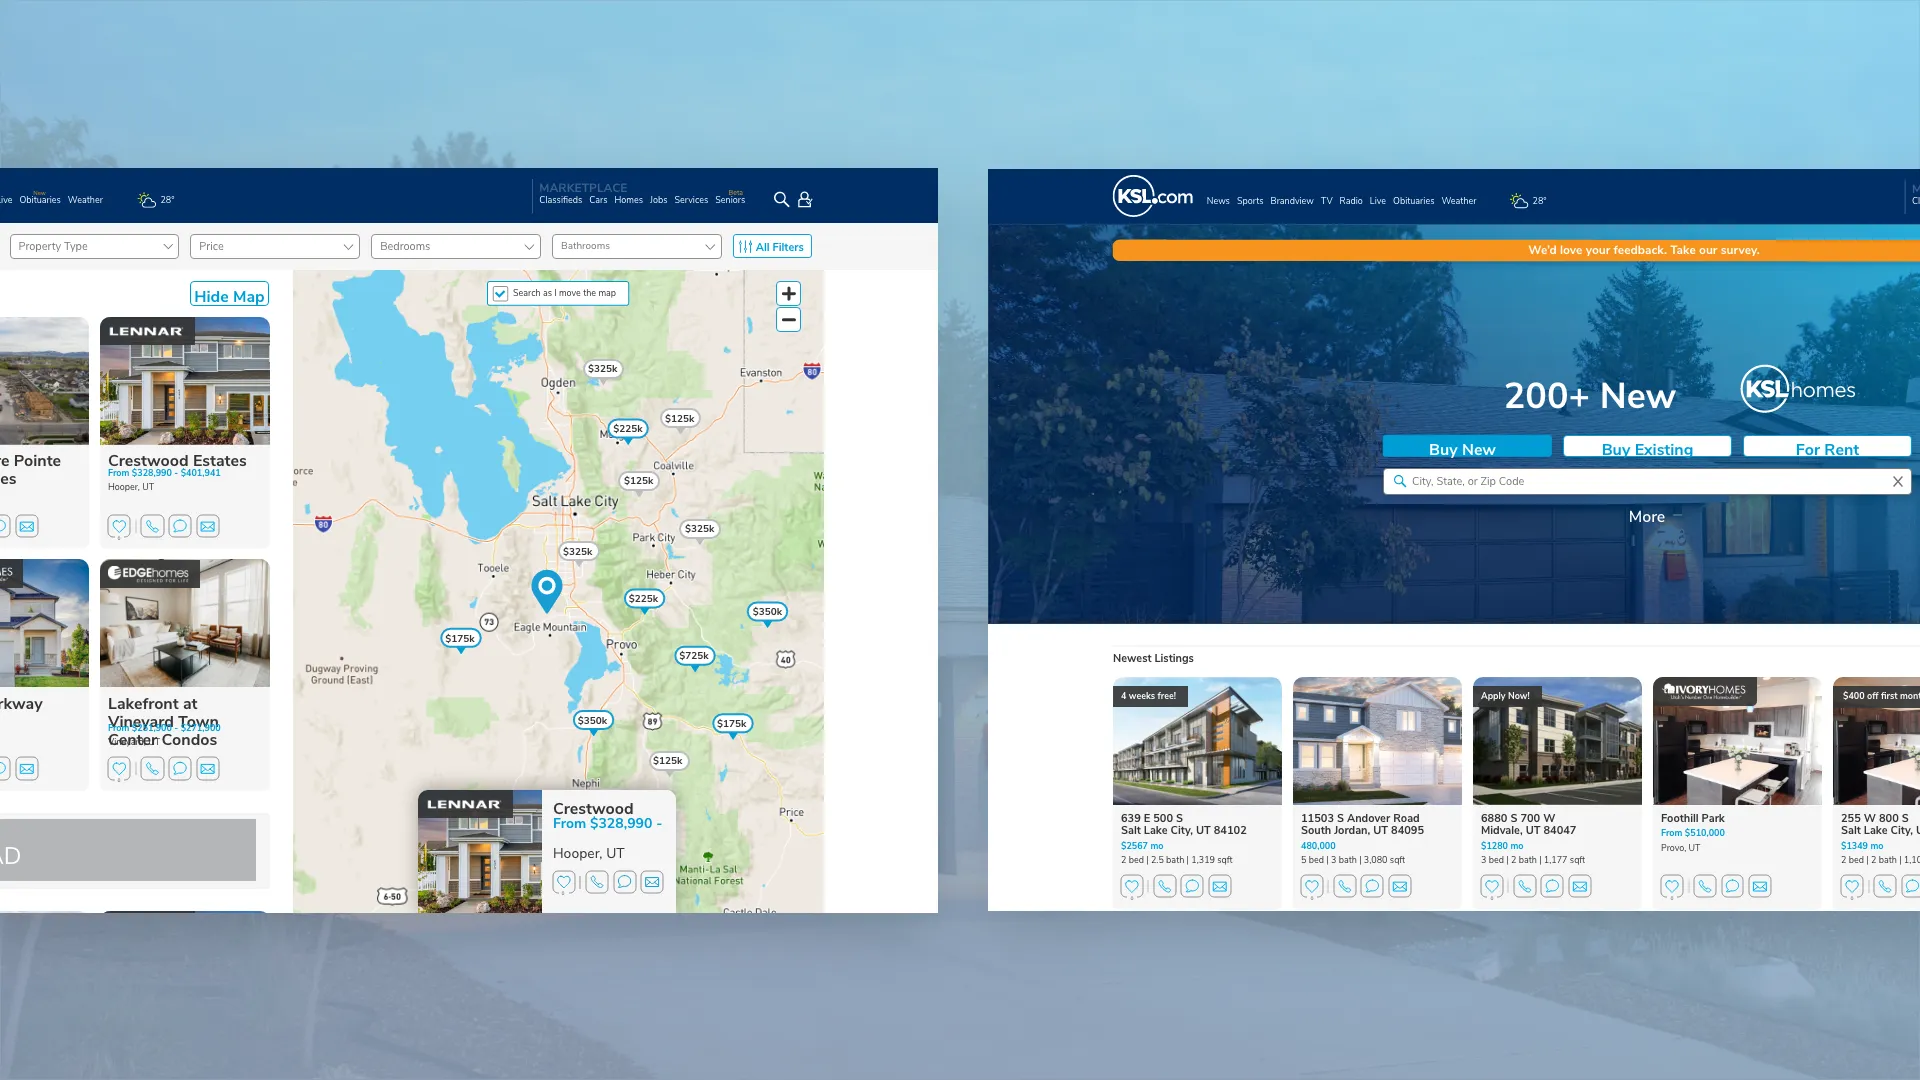Open the All Filters button

tap(772, 247)
